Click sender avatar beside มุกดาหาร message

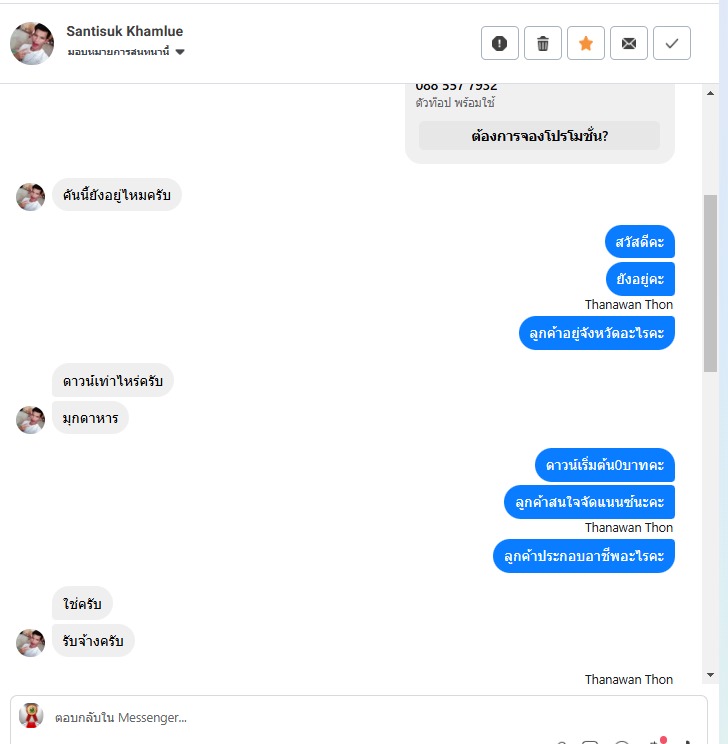point(30,419)
